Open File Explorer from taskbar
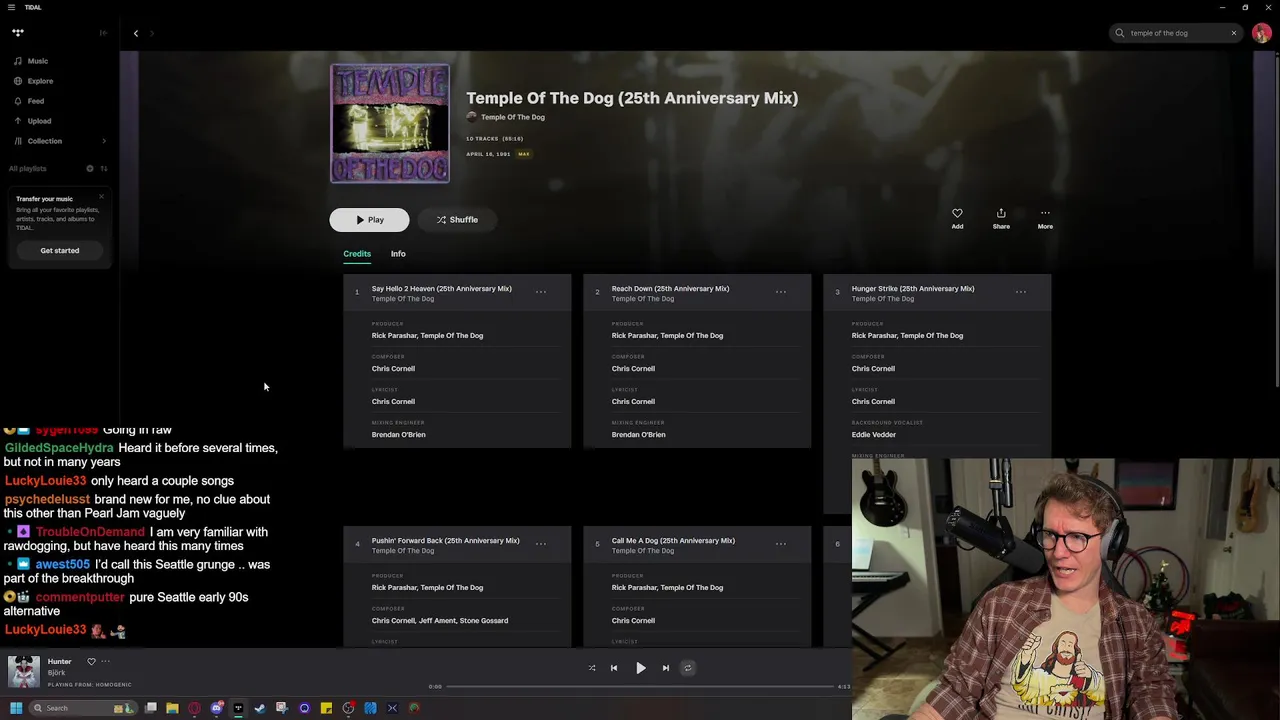Image resolution: width=1280 pixels, height=720 pixels. (x=172, y=708)
